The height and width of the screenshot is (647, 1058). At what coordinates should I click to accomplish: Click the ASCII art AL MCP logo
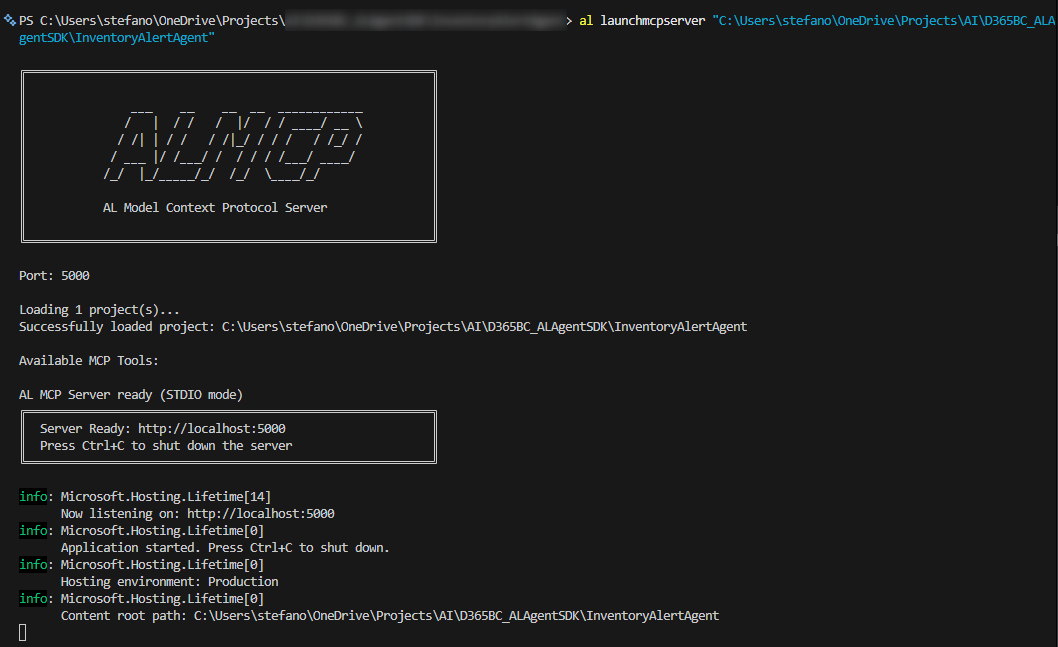[233, 145]
